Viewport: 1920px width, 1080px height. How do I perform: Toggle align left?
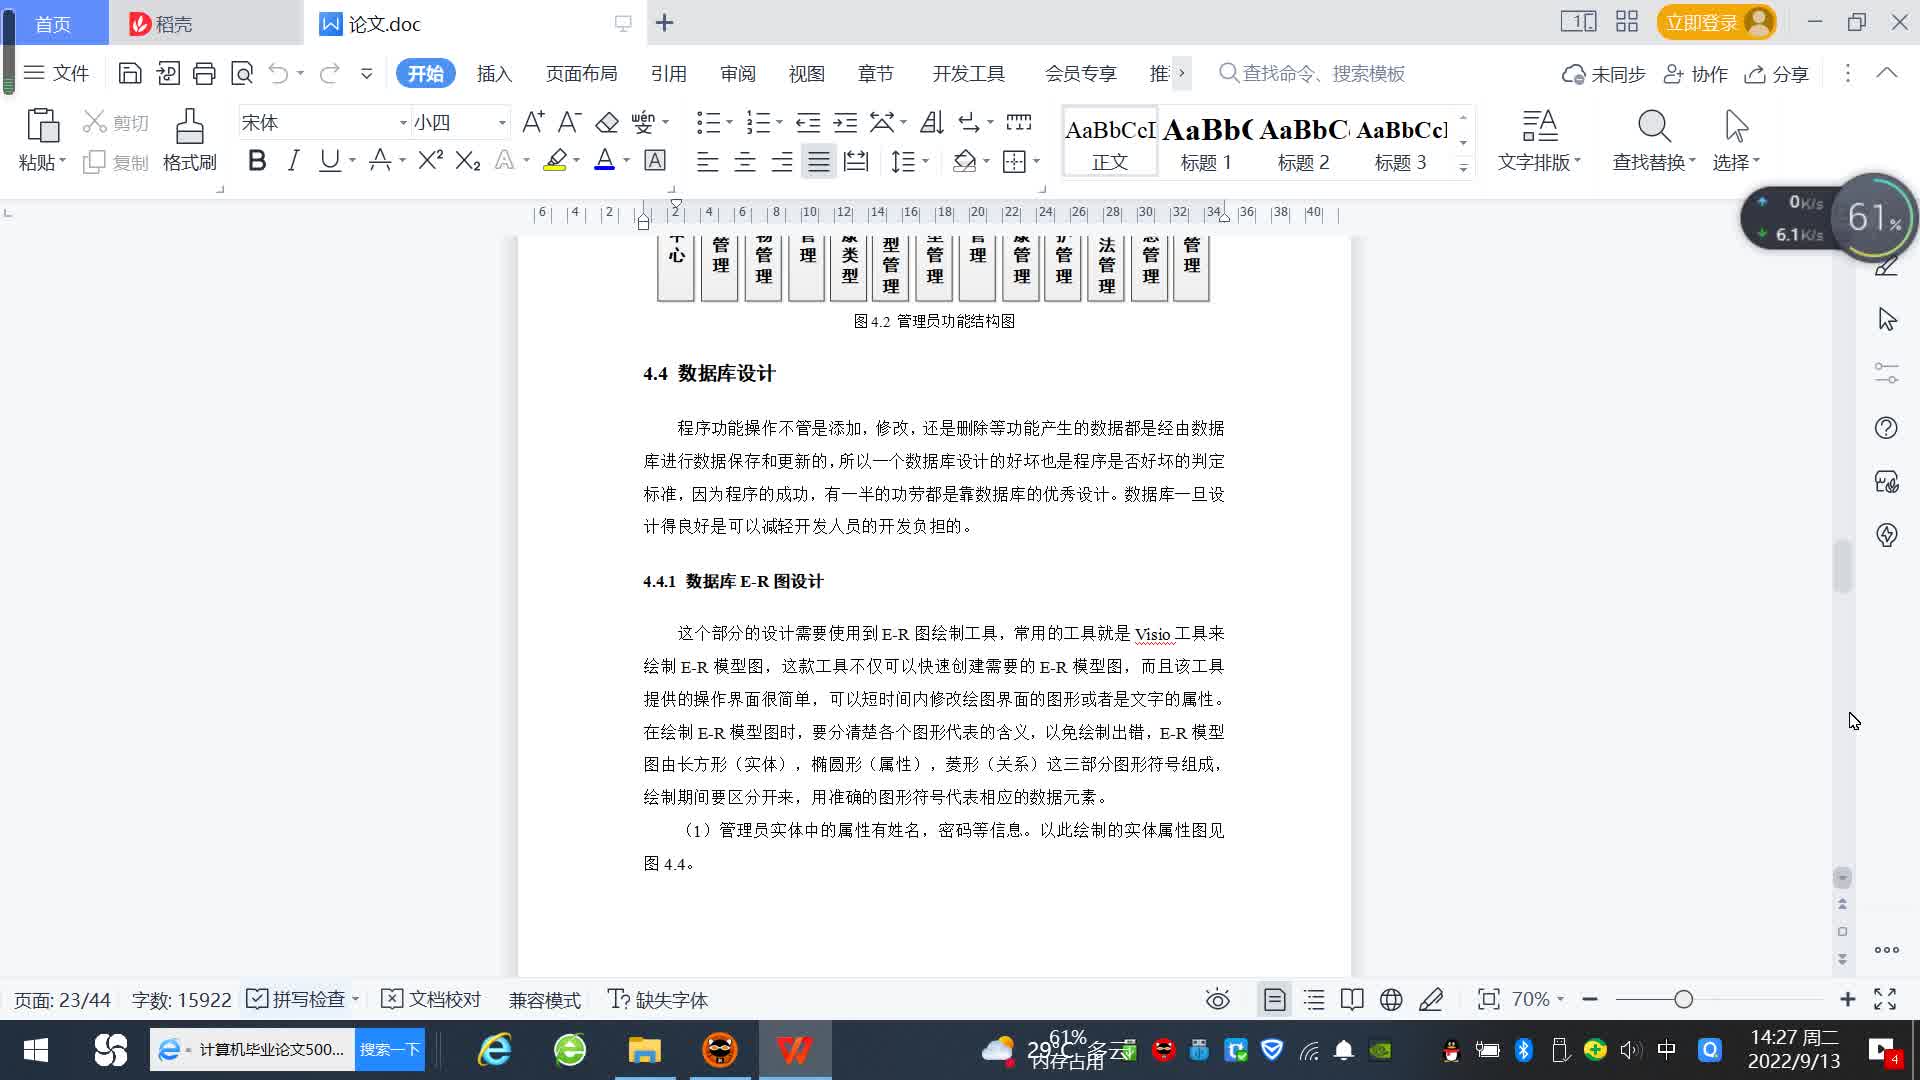tap(707, 161)
